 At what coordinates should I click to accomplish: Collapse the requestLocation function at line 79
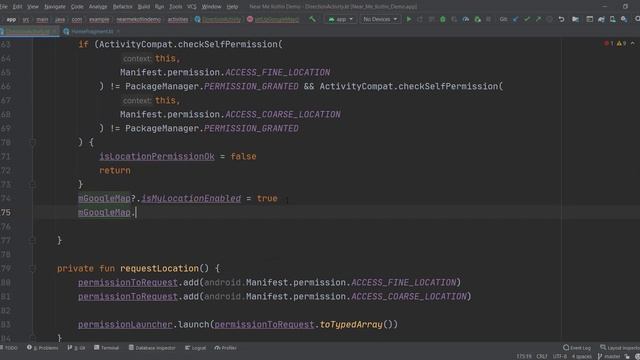point(33,269)
